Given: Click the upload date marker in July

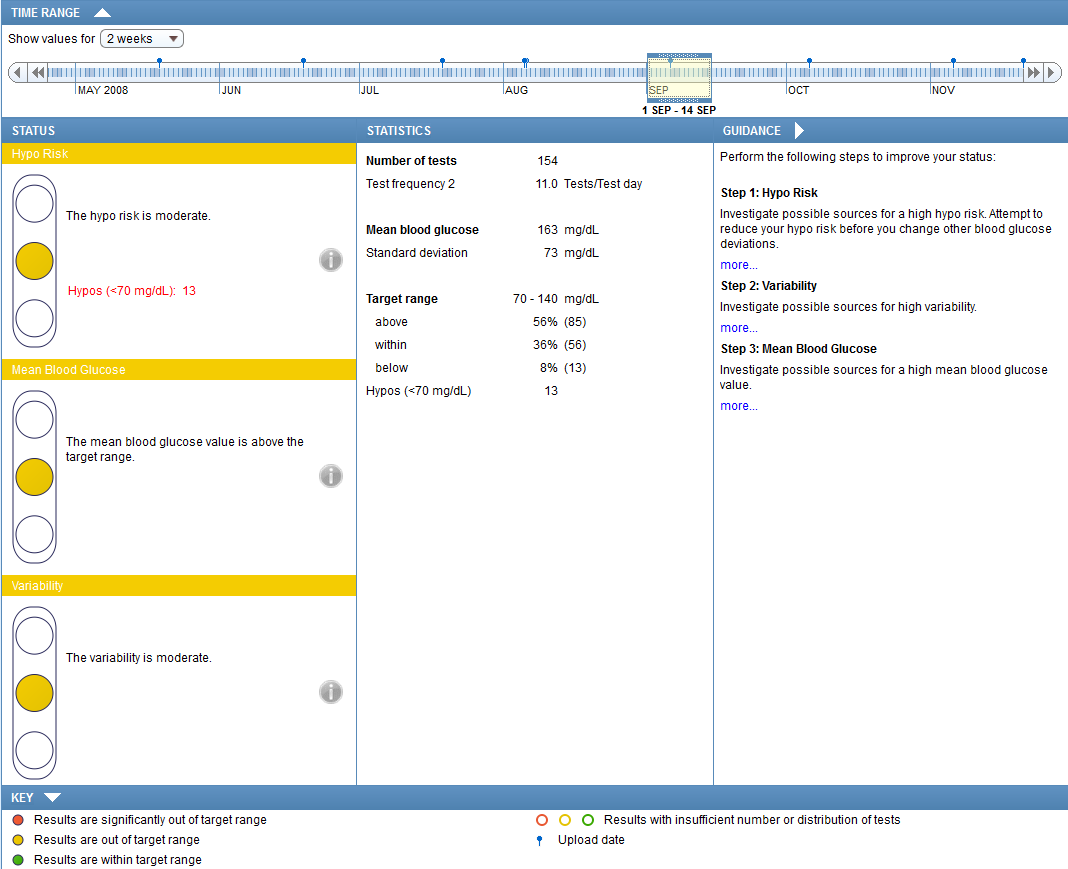Looking at the screenshot, I should pos(443,62).
